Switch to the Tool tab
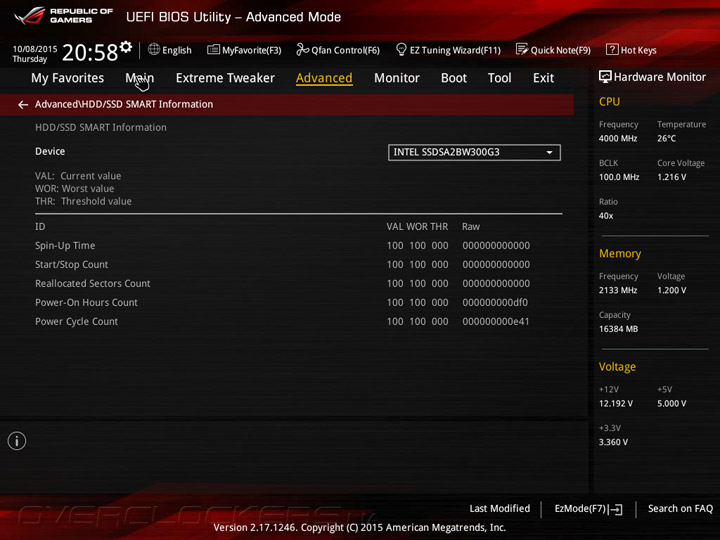 (499, 78)
